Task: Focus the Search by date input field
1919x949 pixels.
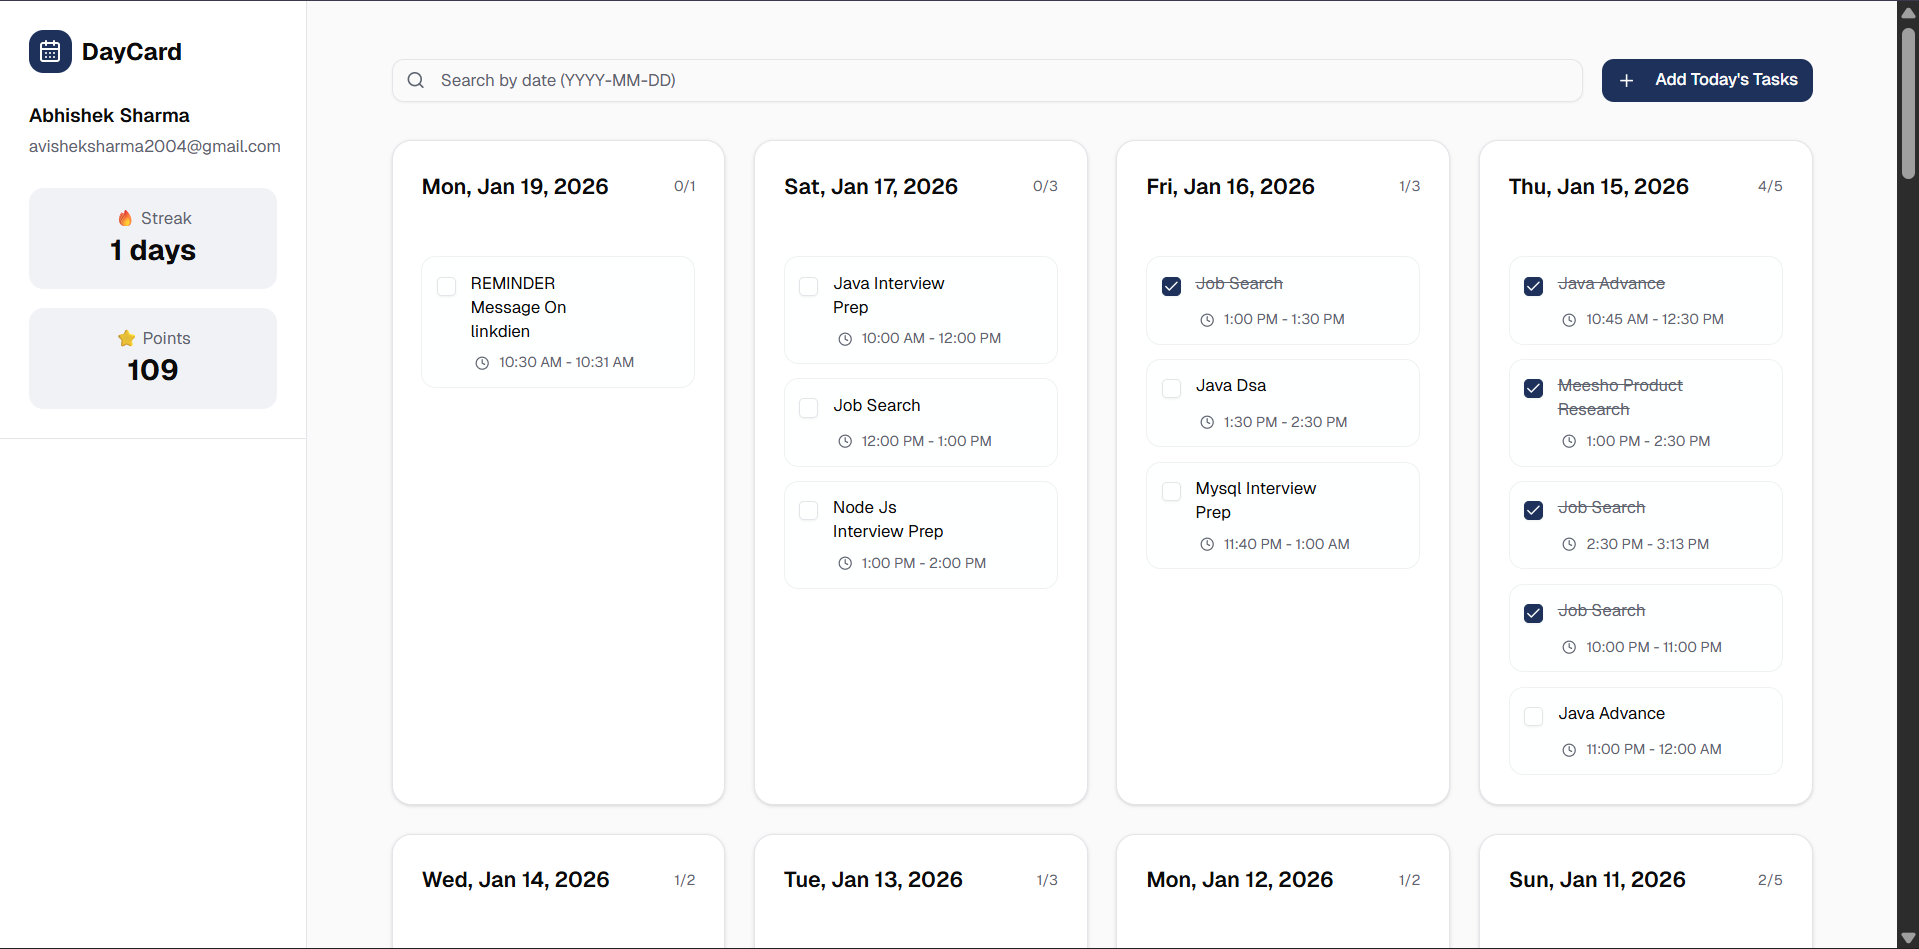Action: (x=1000, y=80)
